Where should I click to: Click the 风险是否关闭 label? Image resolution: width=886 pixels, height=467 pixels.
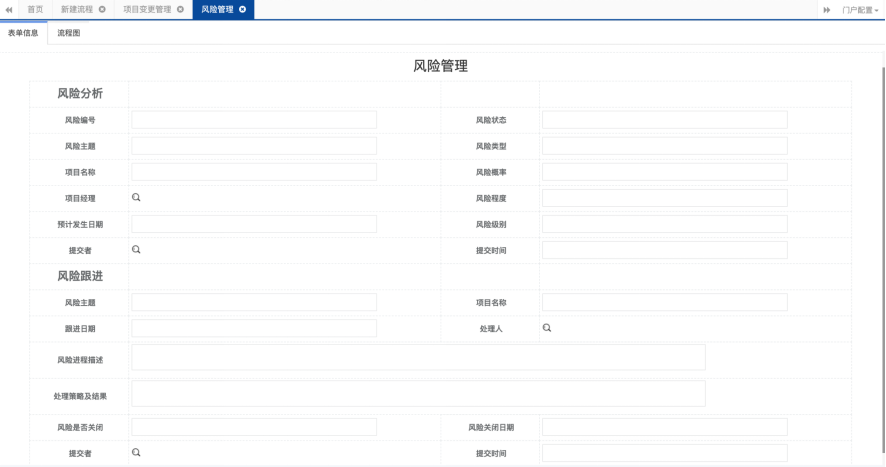click(80, 427)
